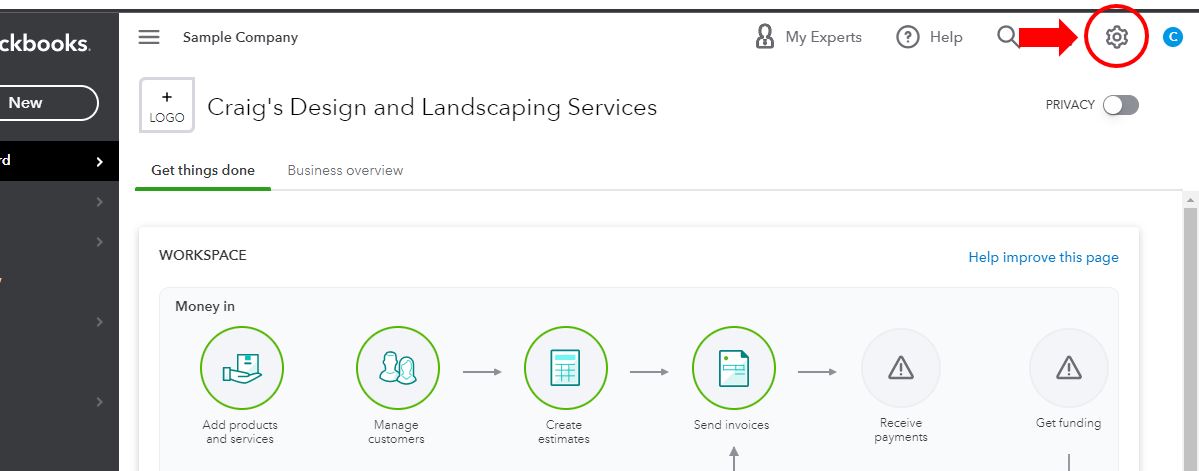This screenshot has height=471, width=1199.
Task: Click the hamburger menu icon
Action: click(x=149, y=37)
